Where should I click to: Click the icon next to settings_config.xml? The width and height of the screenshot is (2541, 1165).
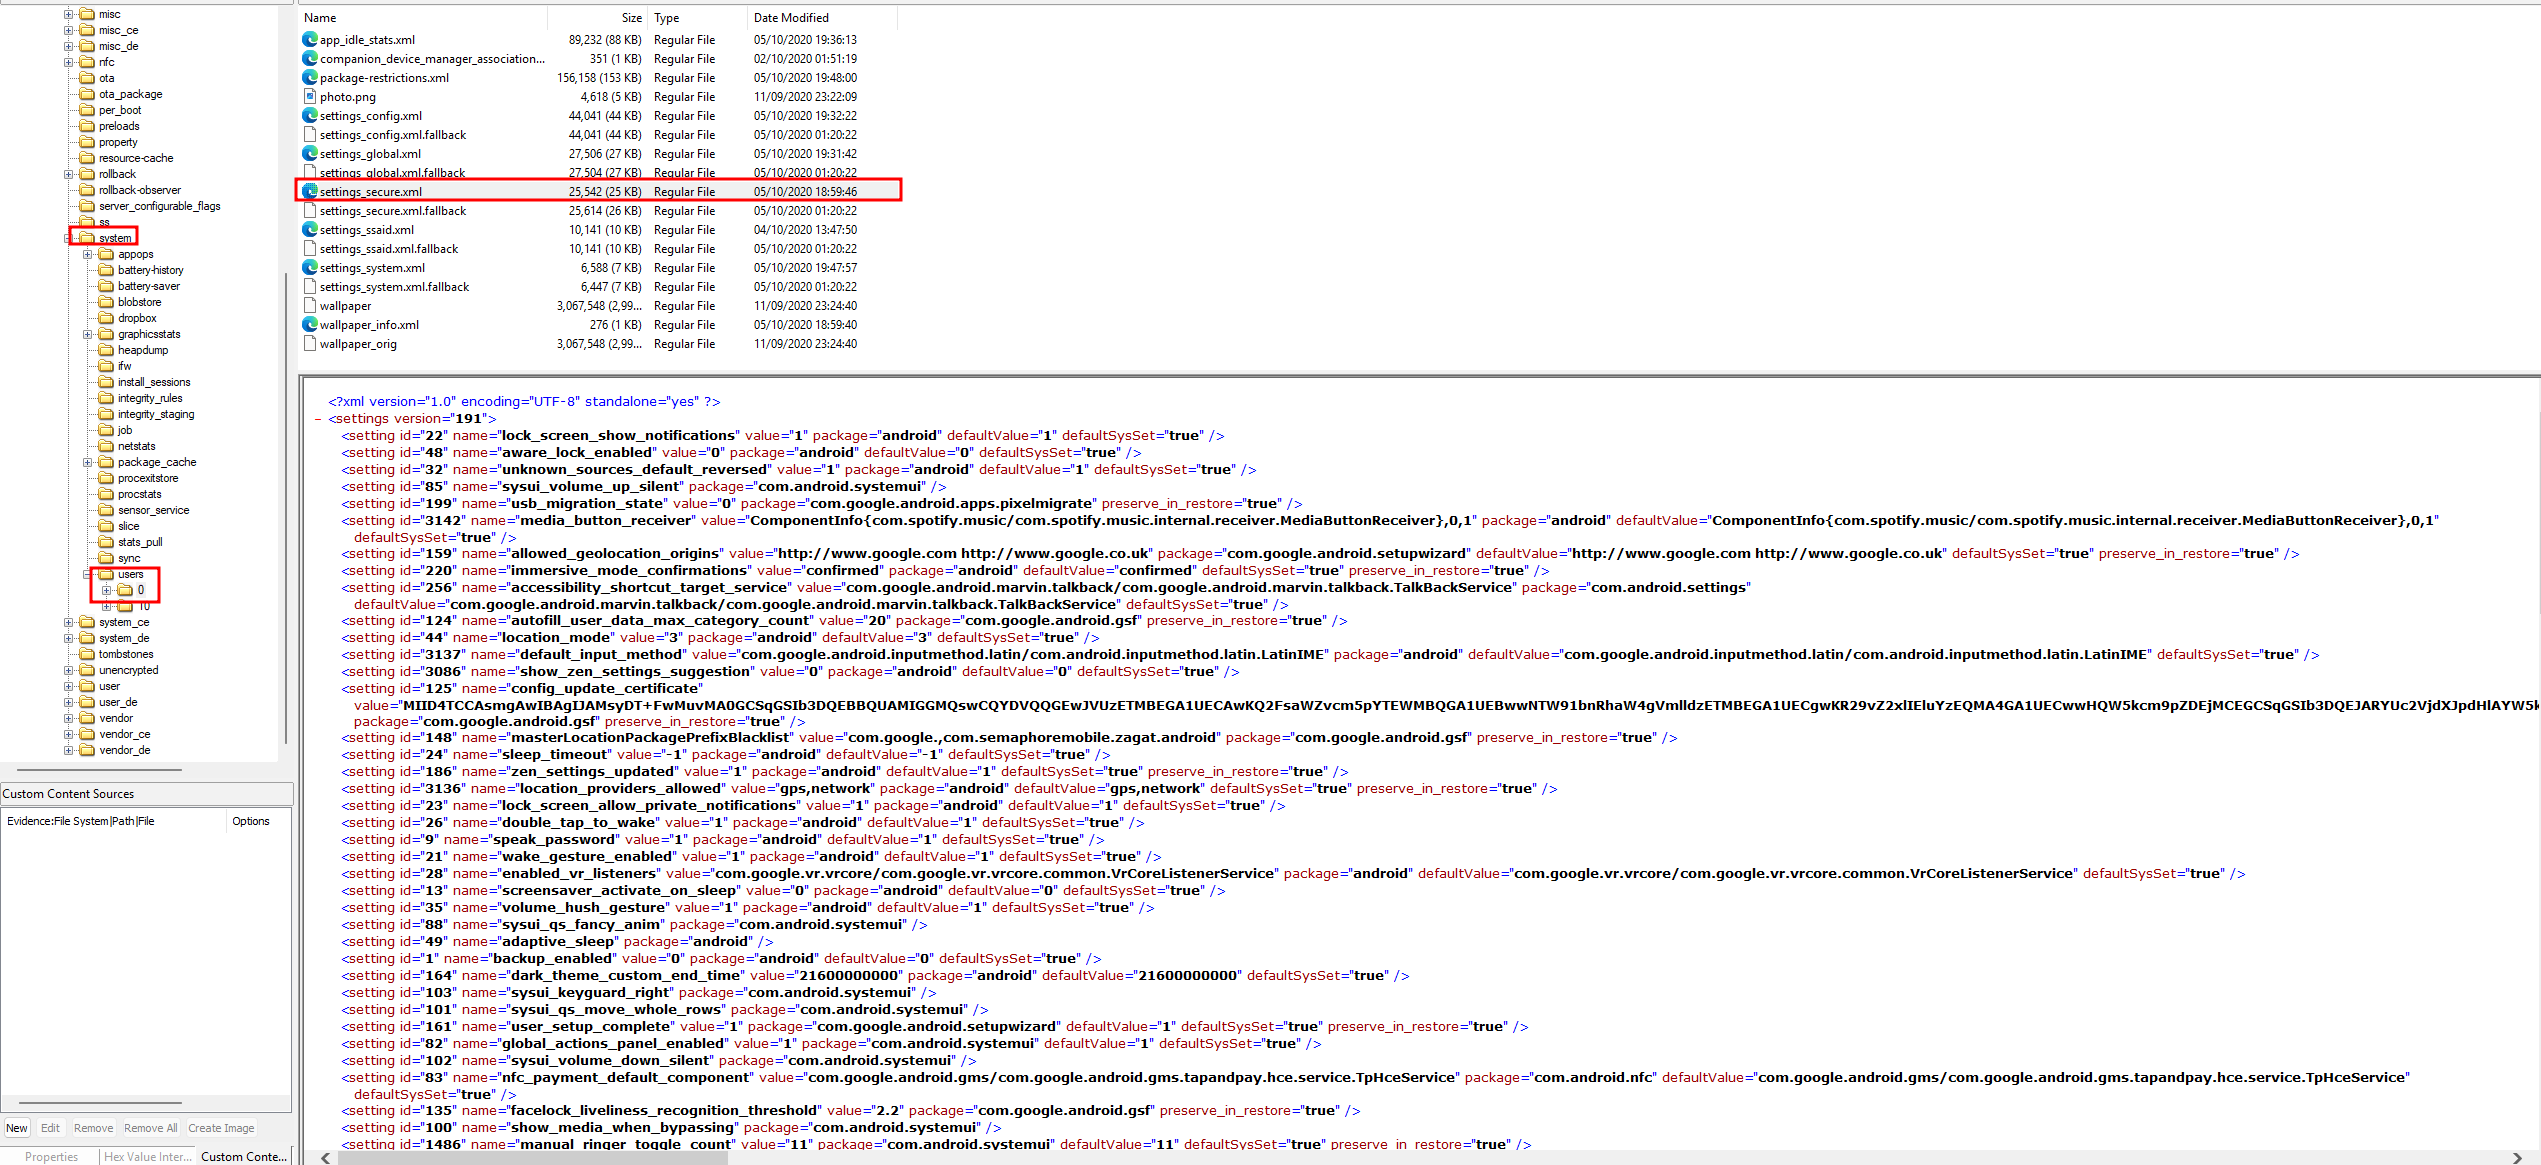[310, 116]
